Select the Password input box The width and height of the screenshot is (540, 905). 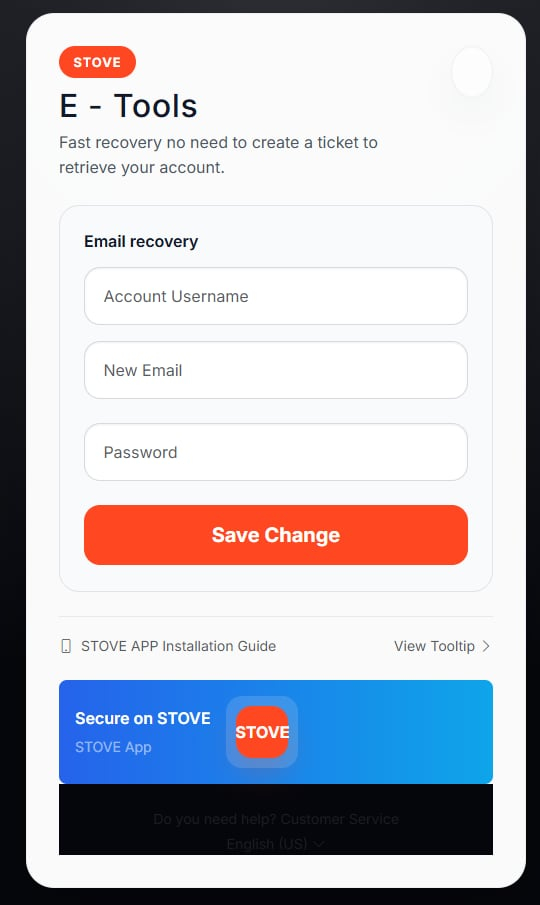click(x=276, y=452)
